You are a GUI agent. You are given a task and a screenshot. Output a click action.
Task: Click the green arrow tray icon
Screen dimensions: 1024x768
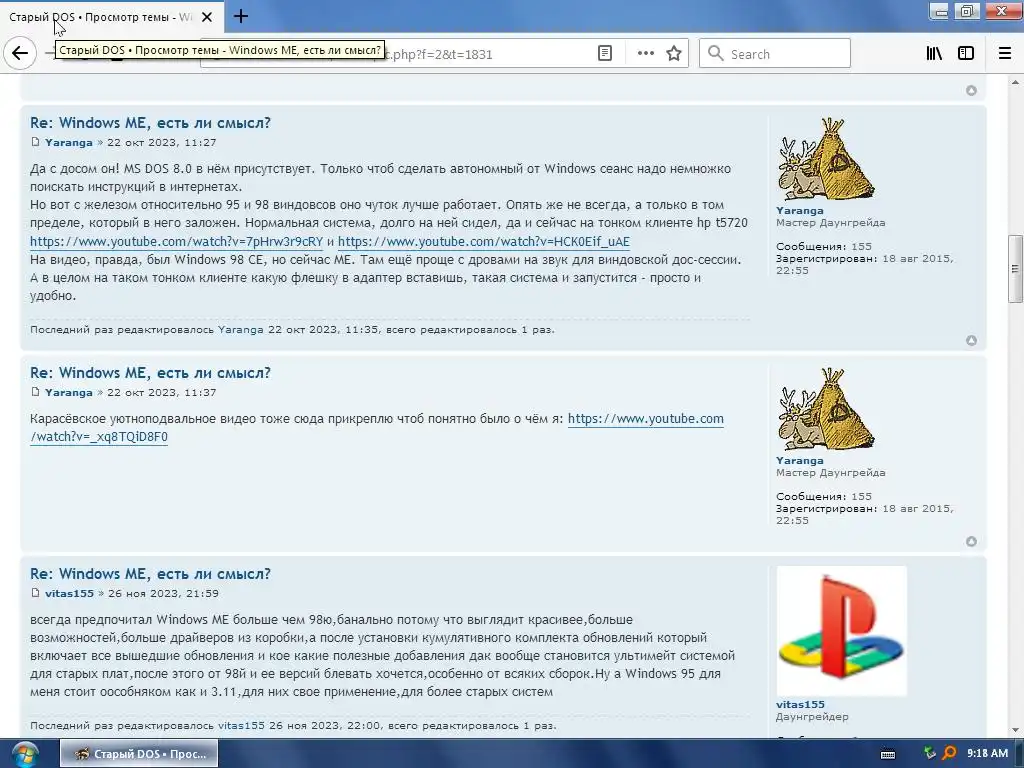[929, 754]
